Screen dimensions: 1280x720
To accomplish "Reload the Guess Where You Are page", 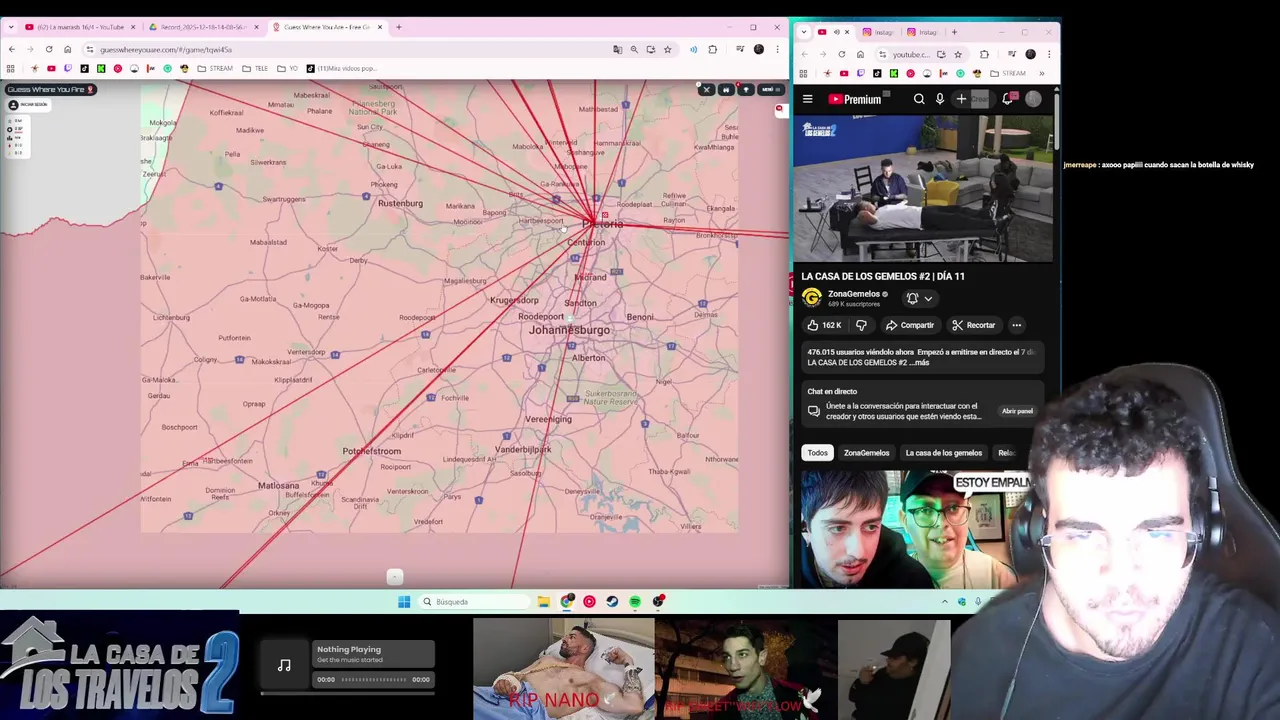I will coord(49,49).
